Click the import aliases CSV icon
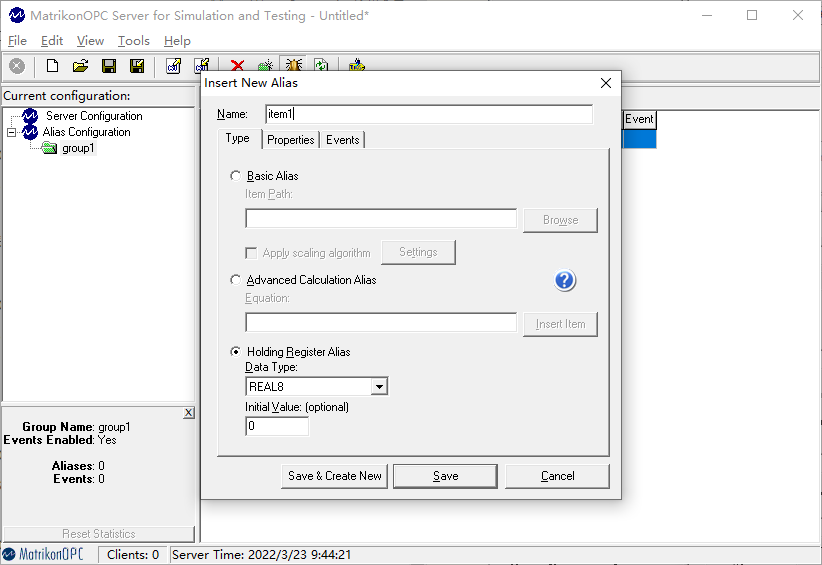This screenshot has width=822, height=565. point(202,65)
